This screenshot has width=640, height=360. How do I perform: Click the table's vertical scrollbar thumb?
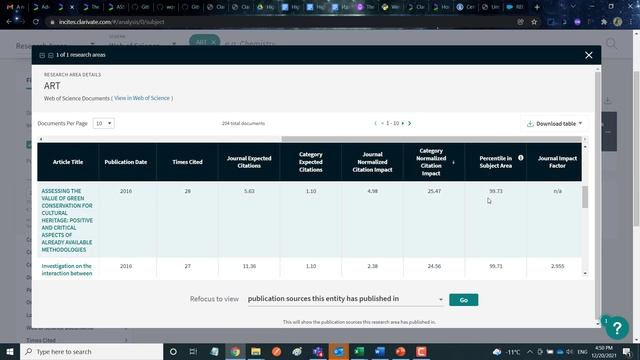[x=585, y=197]
